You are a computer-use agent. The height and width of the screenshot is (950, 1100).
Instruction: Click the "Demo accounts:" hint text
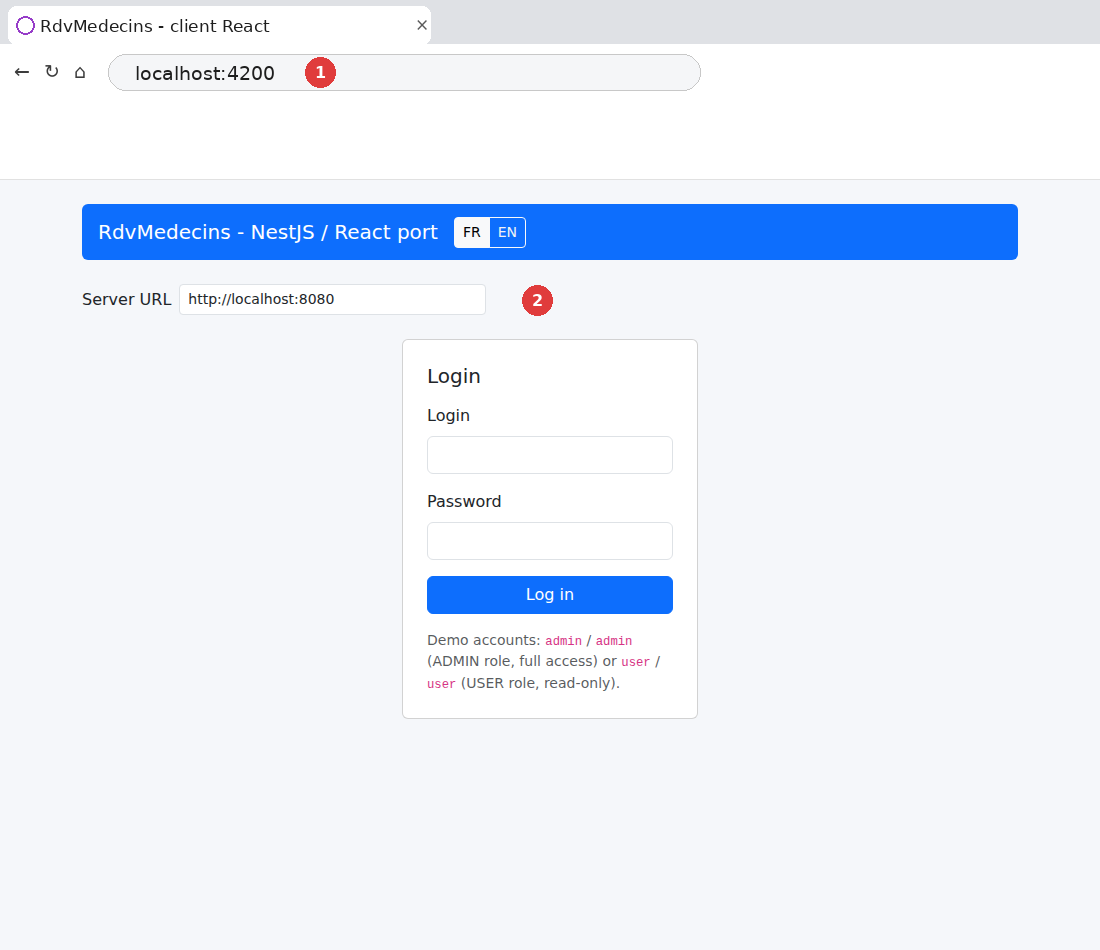pos(483,640)
